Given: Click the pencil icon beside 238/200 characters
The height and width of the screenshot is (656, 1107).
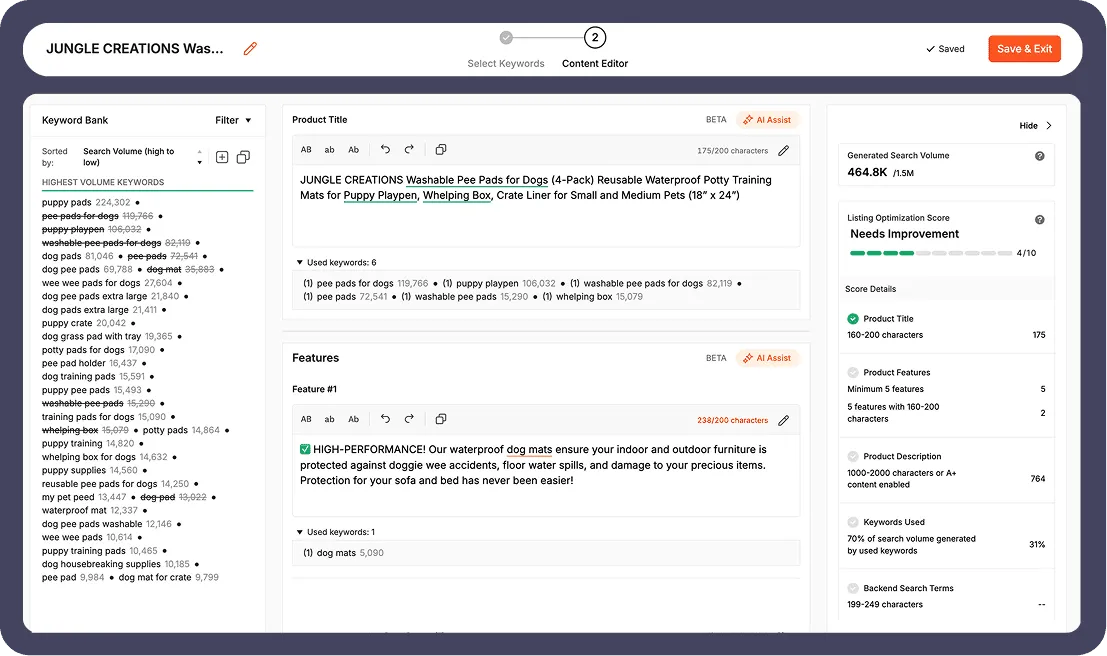Looking at the screenshot, I should coord(783,420).
